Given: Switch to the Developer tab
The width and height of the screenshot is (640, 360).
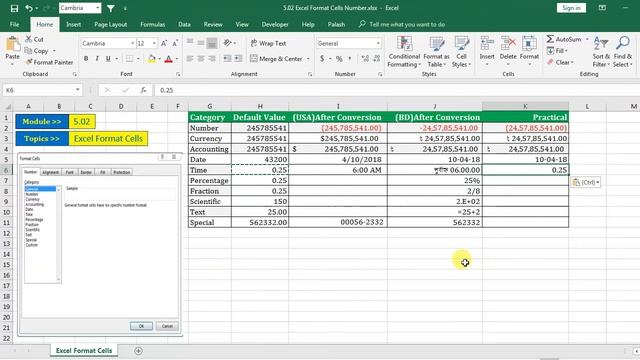Looking at the screenshot, I should point(275,24).
